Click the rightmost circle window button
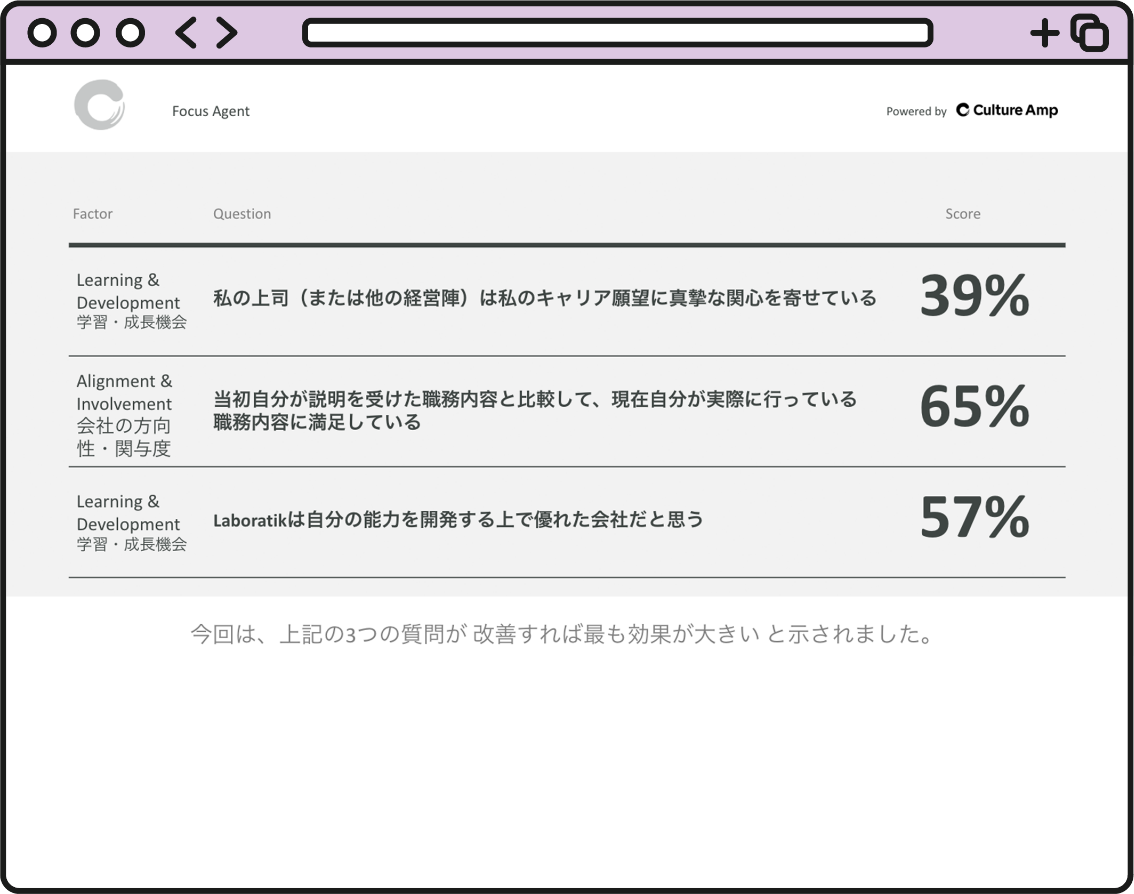 coord(130,33)
